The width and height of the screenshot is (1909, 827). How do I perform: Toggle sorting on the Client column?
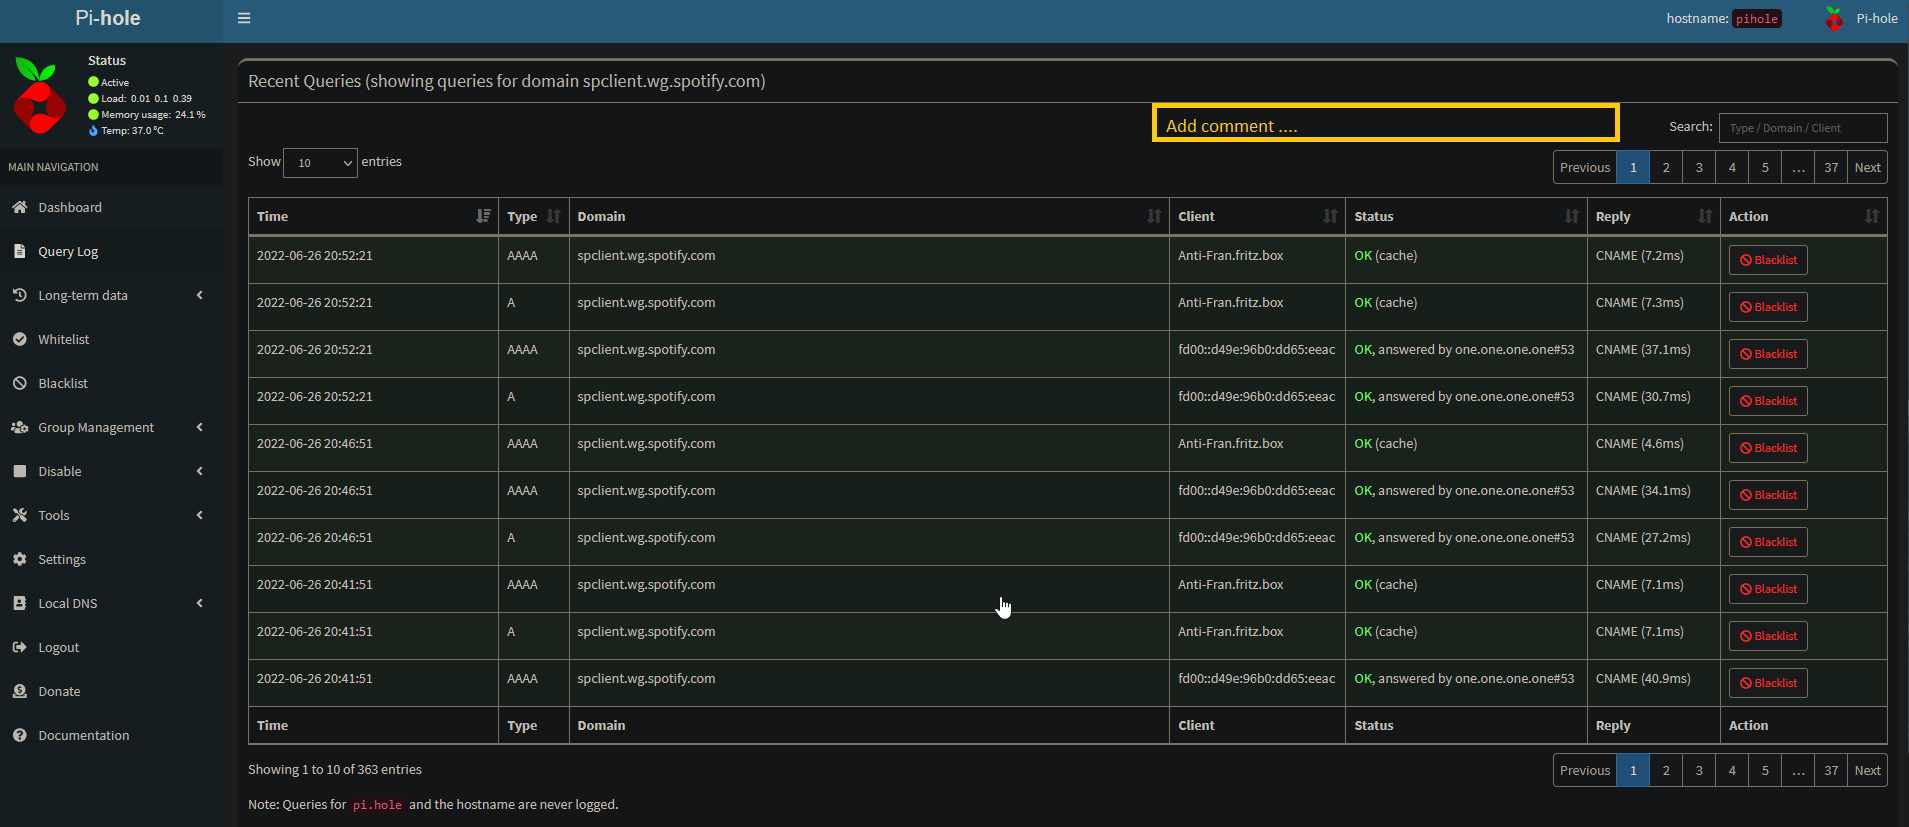click(x=1256, y=216)
